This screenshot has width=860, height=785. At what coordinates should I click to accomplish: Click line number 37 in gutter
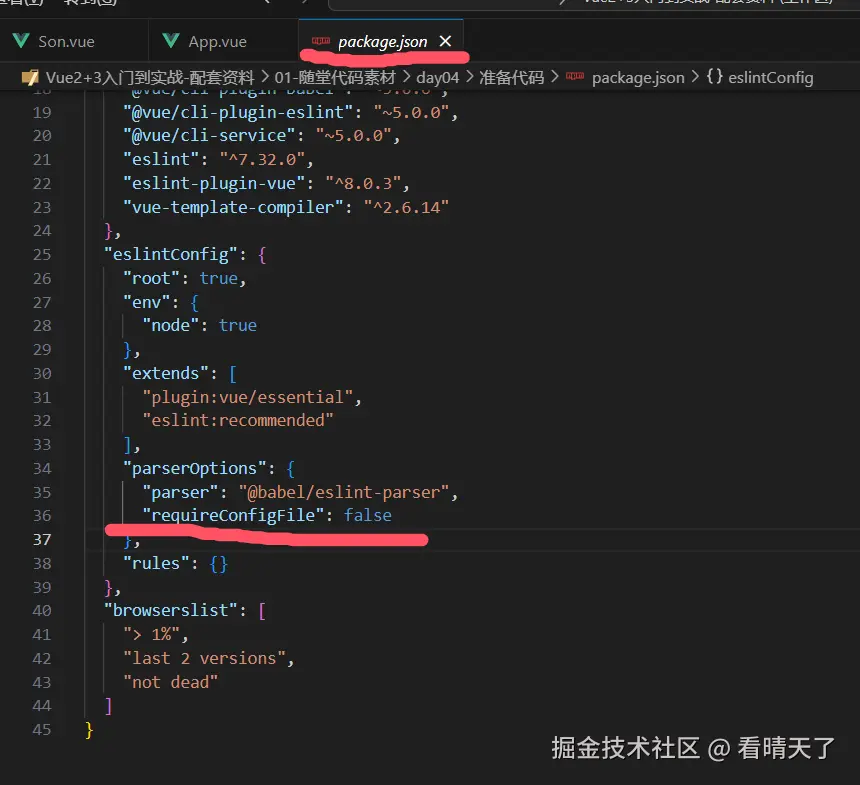tap(42, 540)
